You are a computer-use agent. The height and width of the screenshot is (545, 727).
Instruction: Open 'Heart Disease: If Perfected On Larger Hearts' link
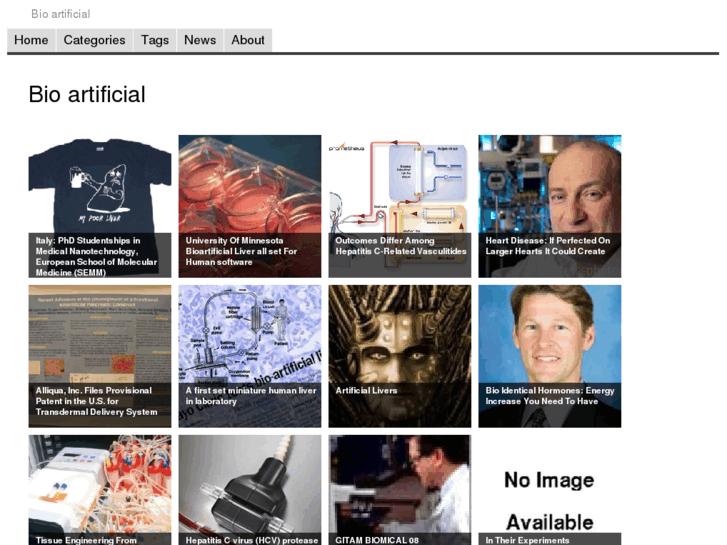pyautogui.click(x=548, y=246)
